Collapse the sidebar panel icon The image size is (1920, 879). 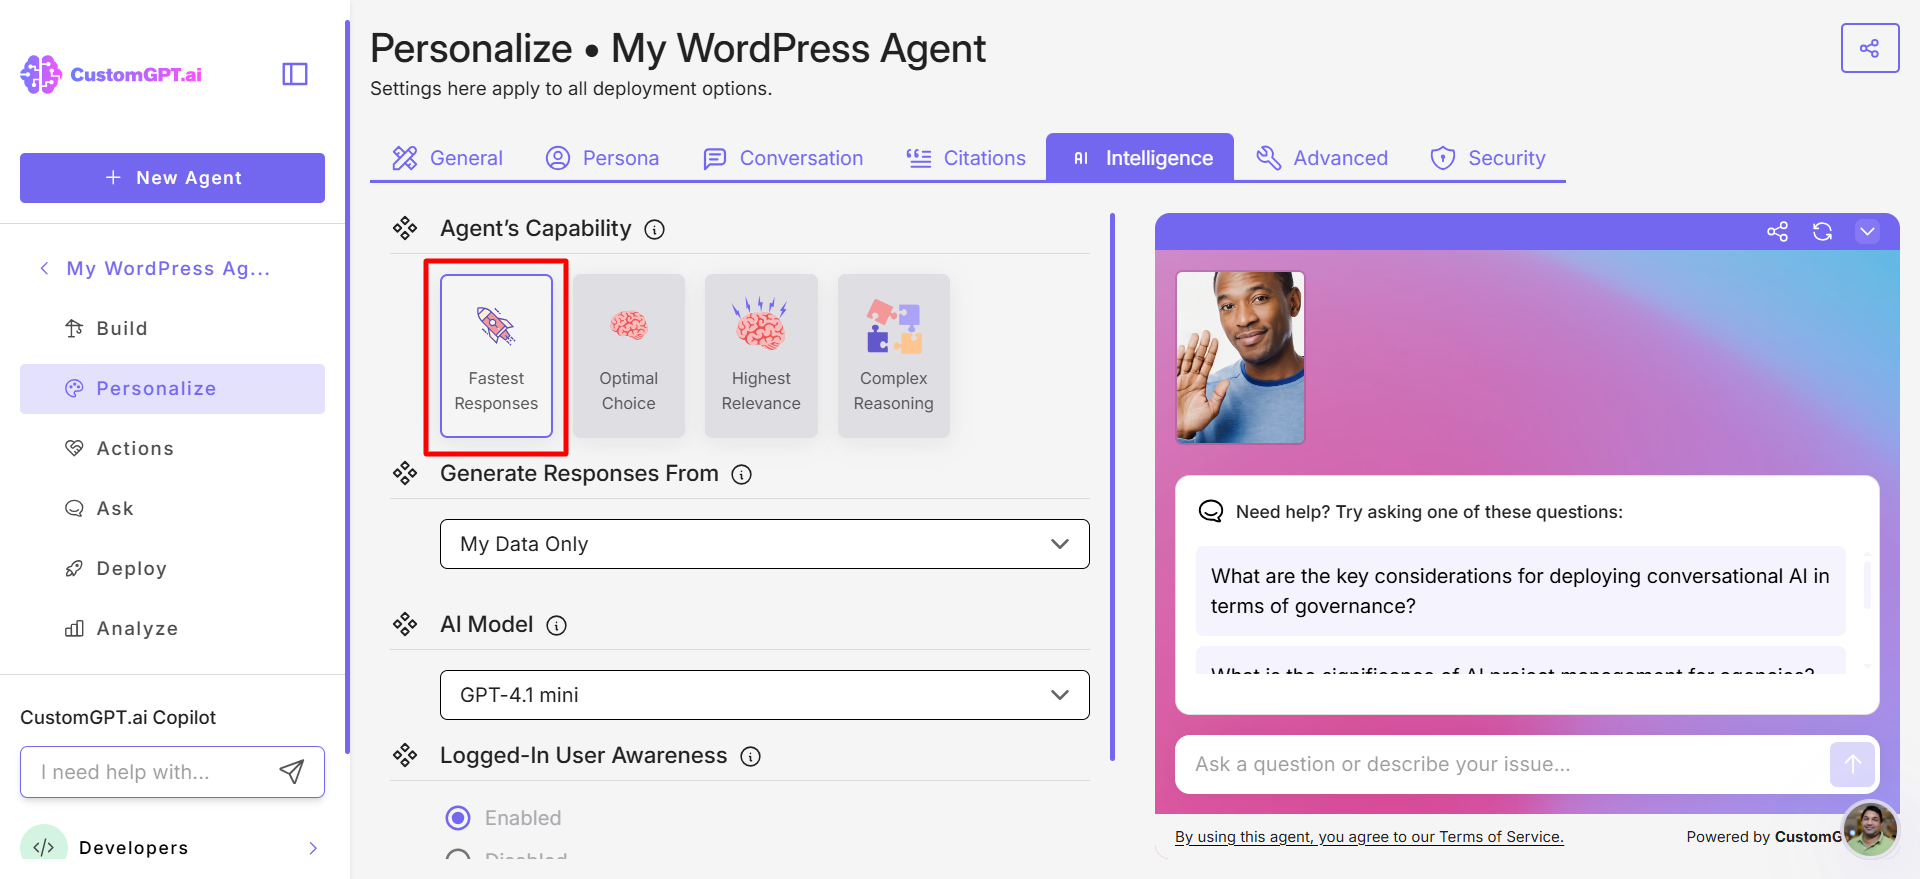(295, 74)
